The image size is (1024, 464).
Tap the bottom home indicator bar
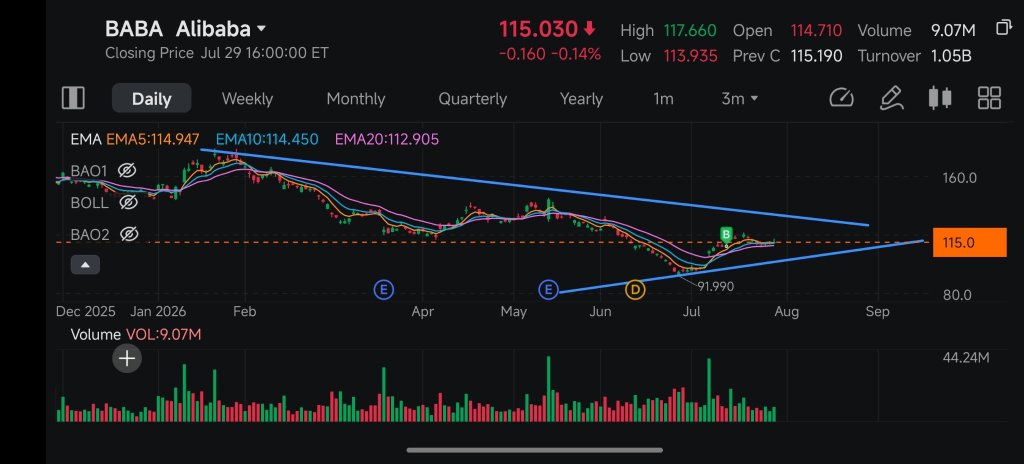534,450
